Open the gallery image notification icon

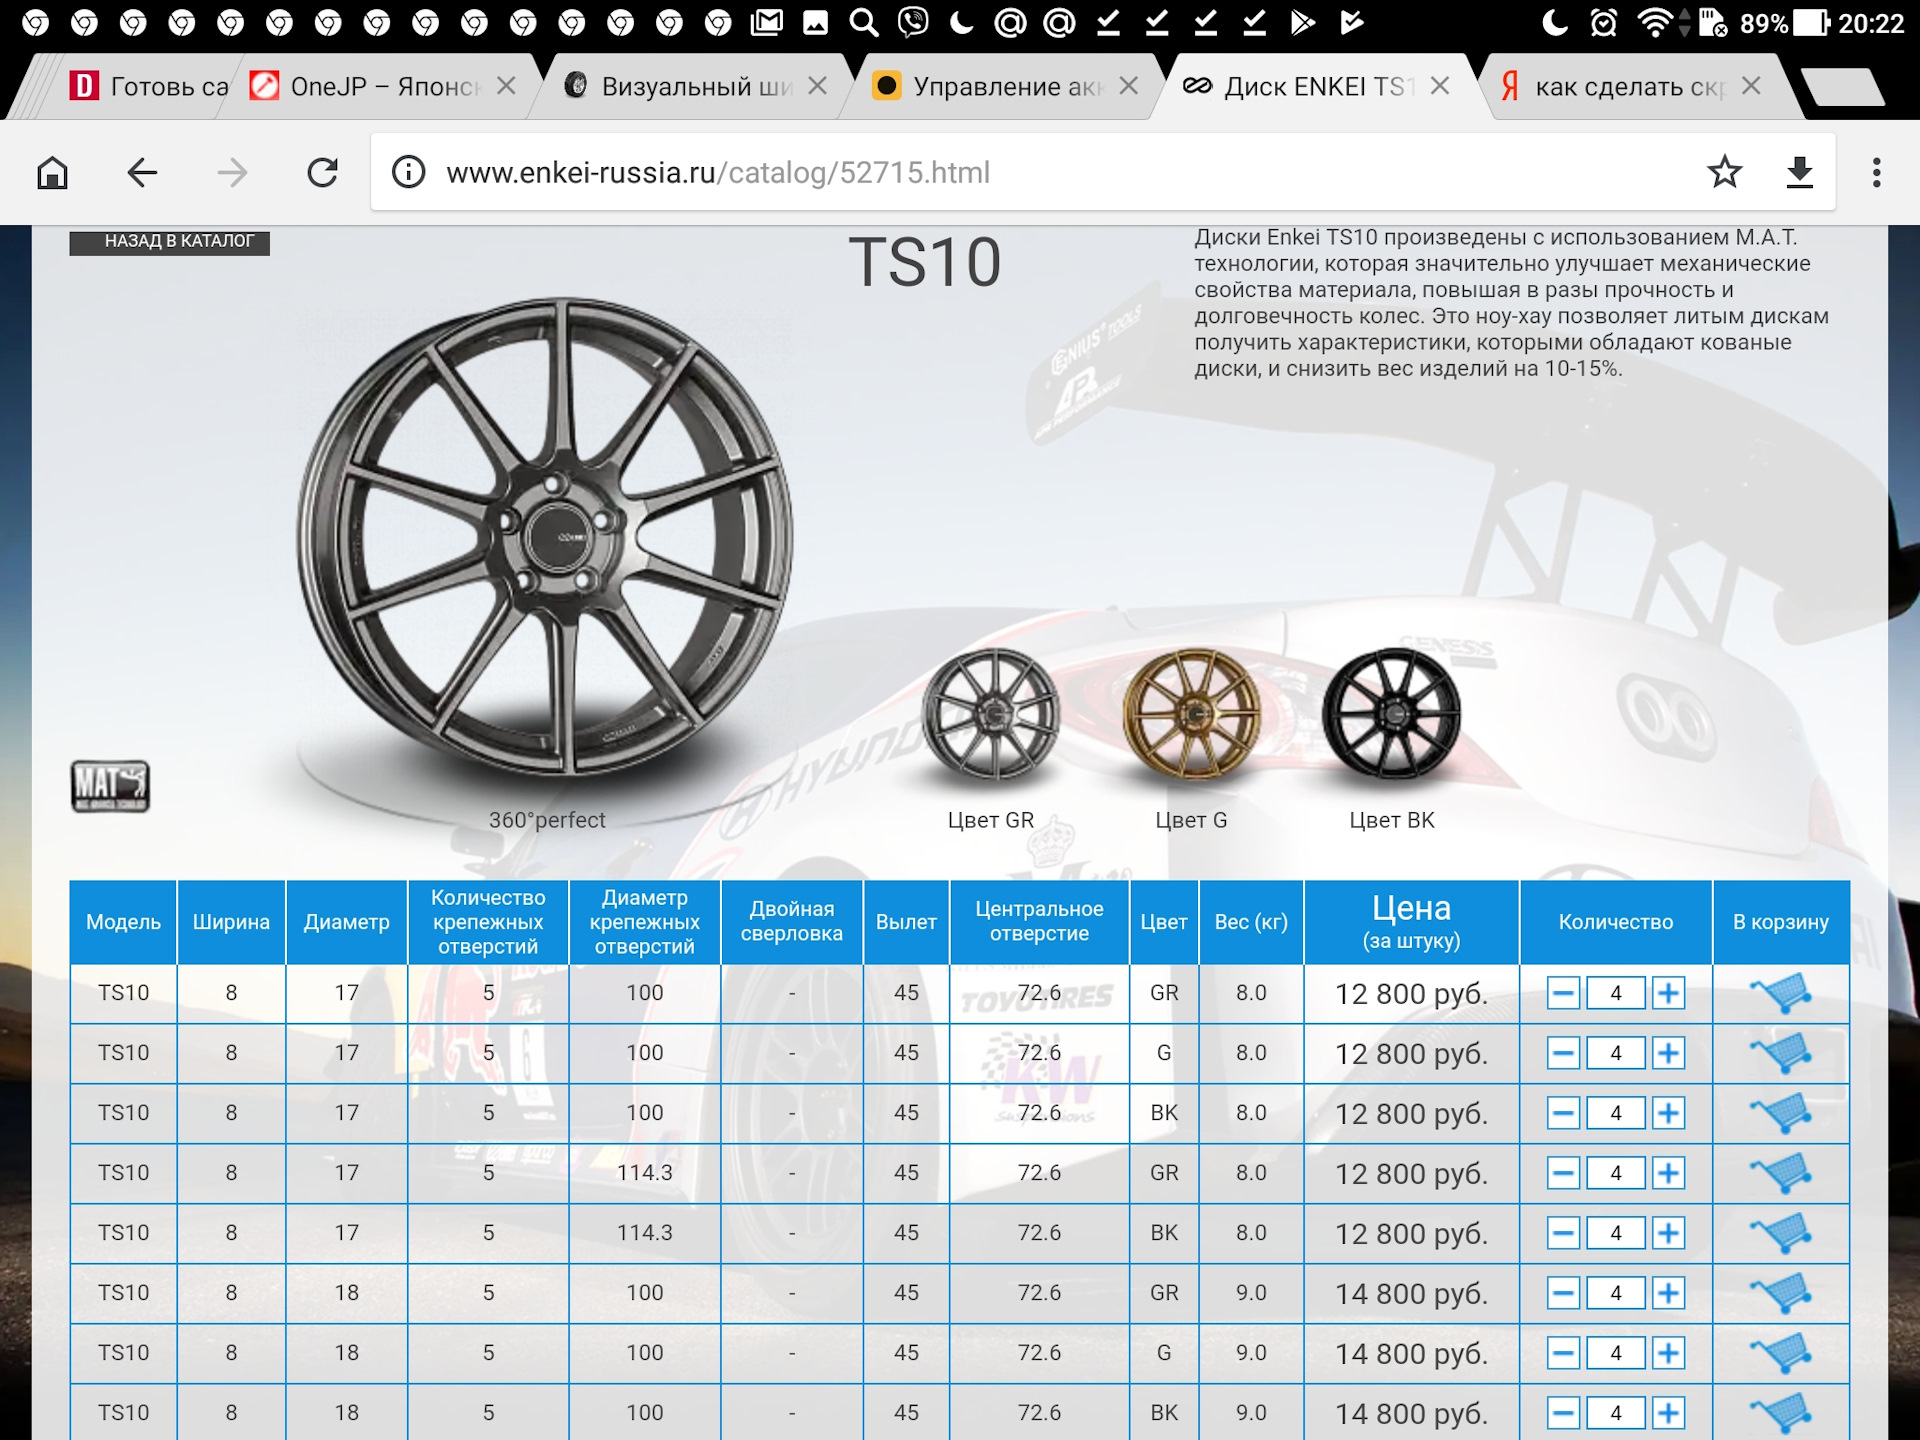click(x=815, y=22)
